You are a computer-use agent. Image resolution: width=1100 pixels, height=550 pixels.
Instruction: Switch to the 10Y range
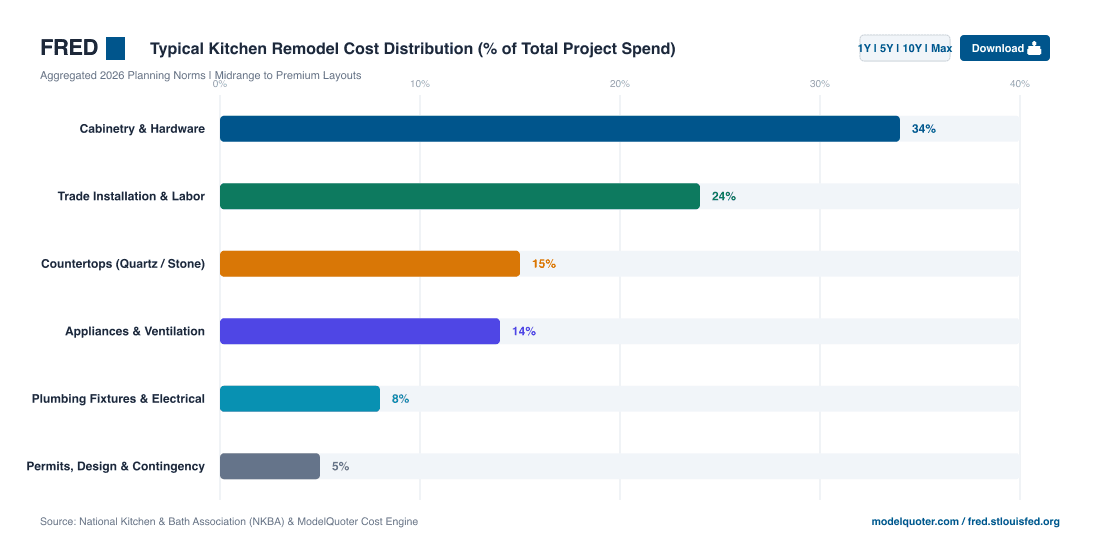click(x=912, y=48)
